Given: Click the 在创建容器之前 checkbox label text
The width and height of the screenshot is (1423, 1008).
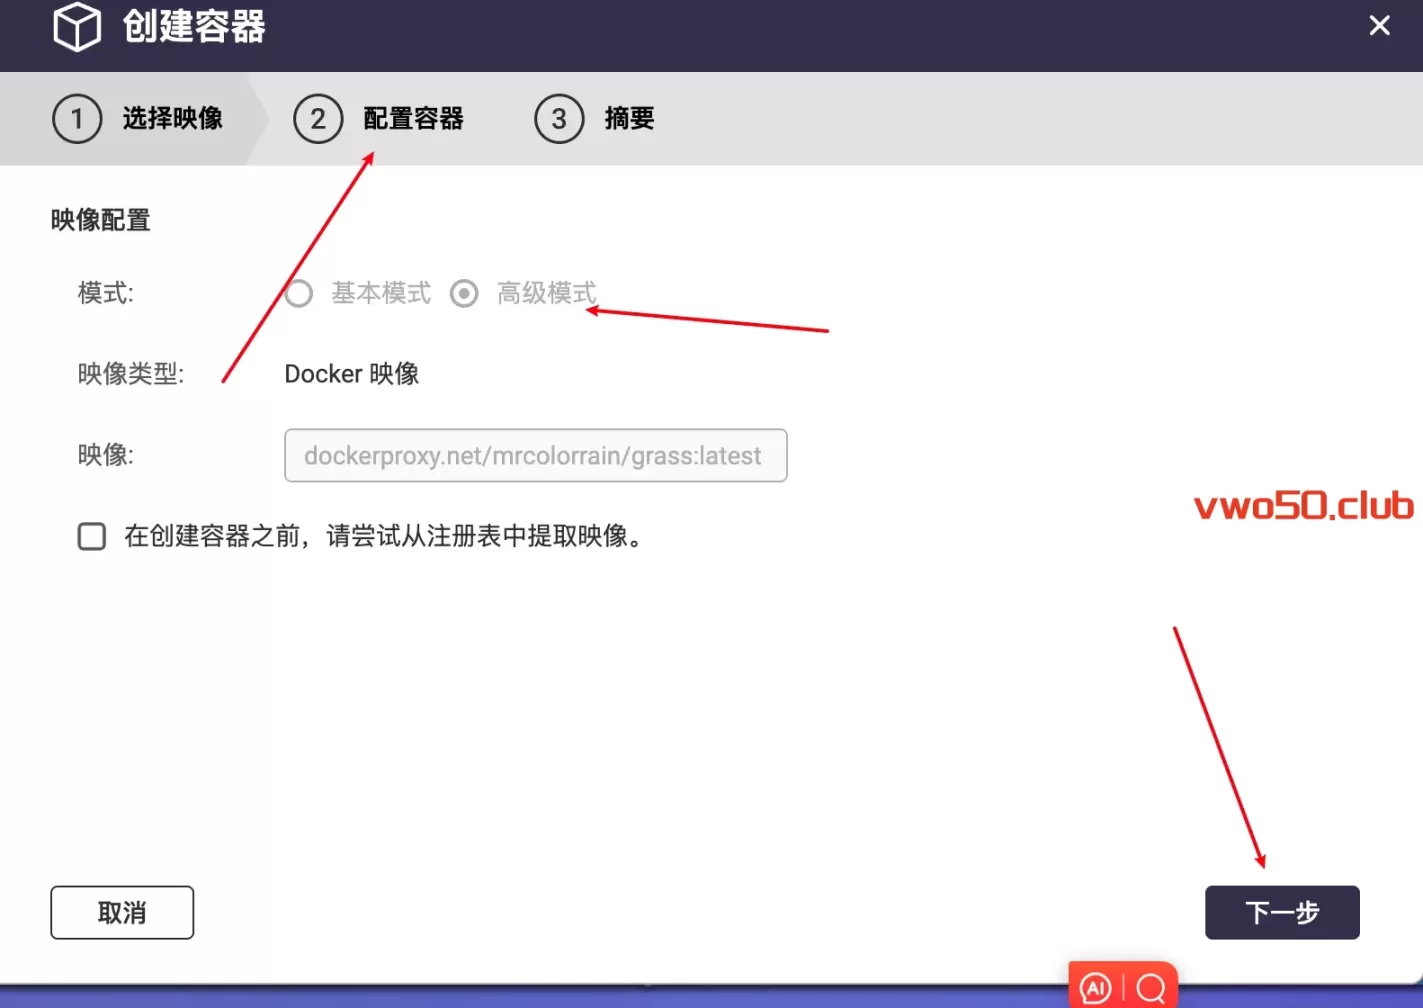Looking at the screenshot, I should pos(385,536).
